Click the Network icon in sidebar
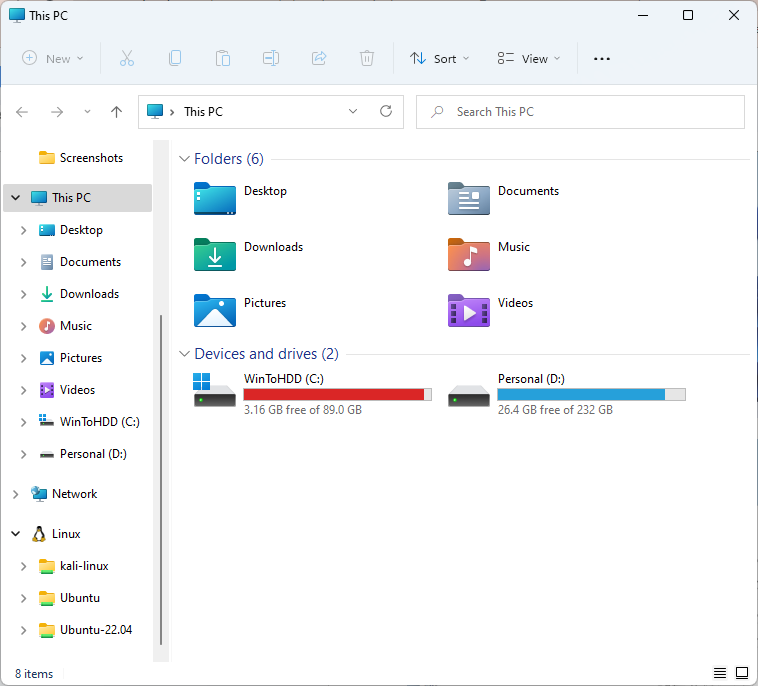758x686 pixels. 39,494
